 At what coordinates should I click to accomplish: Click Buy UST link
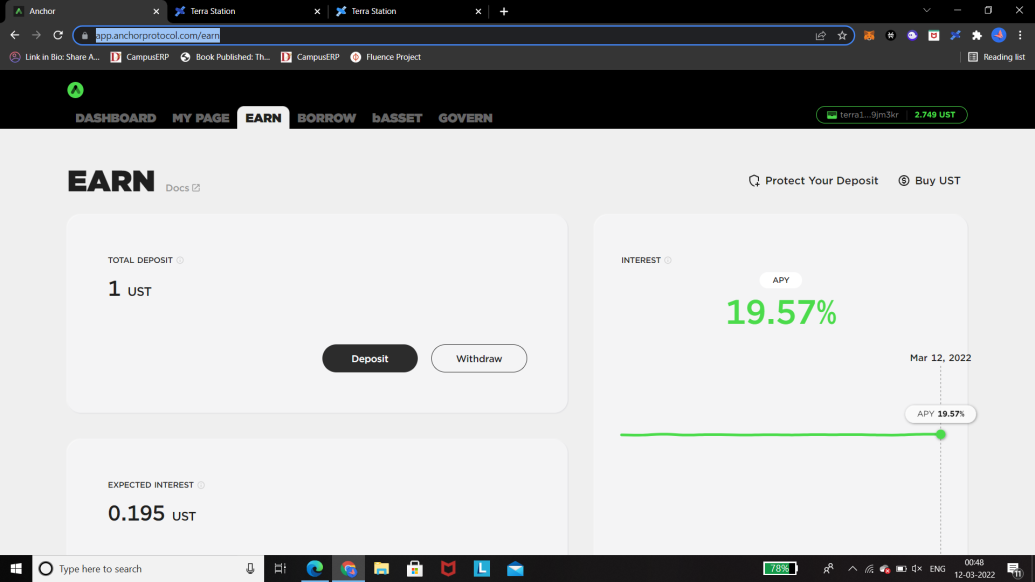click(929, 181)
